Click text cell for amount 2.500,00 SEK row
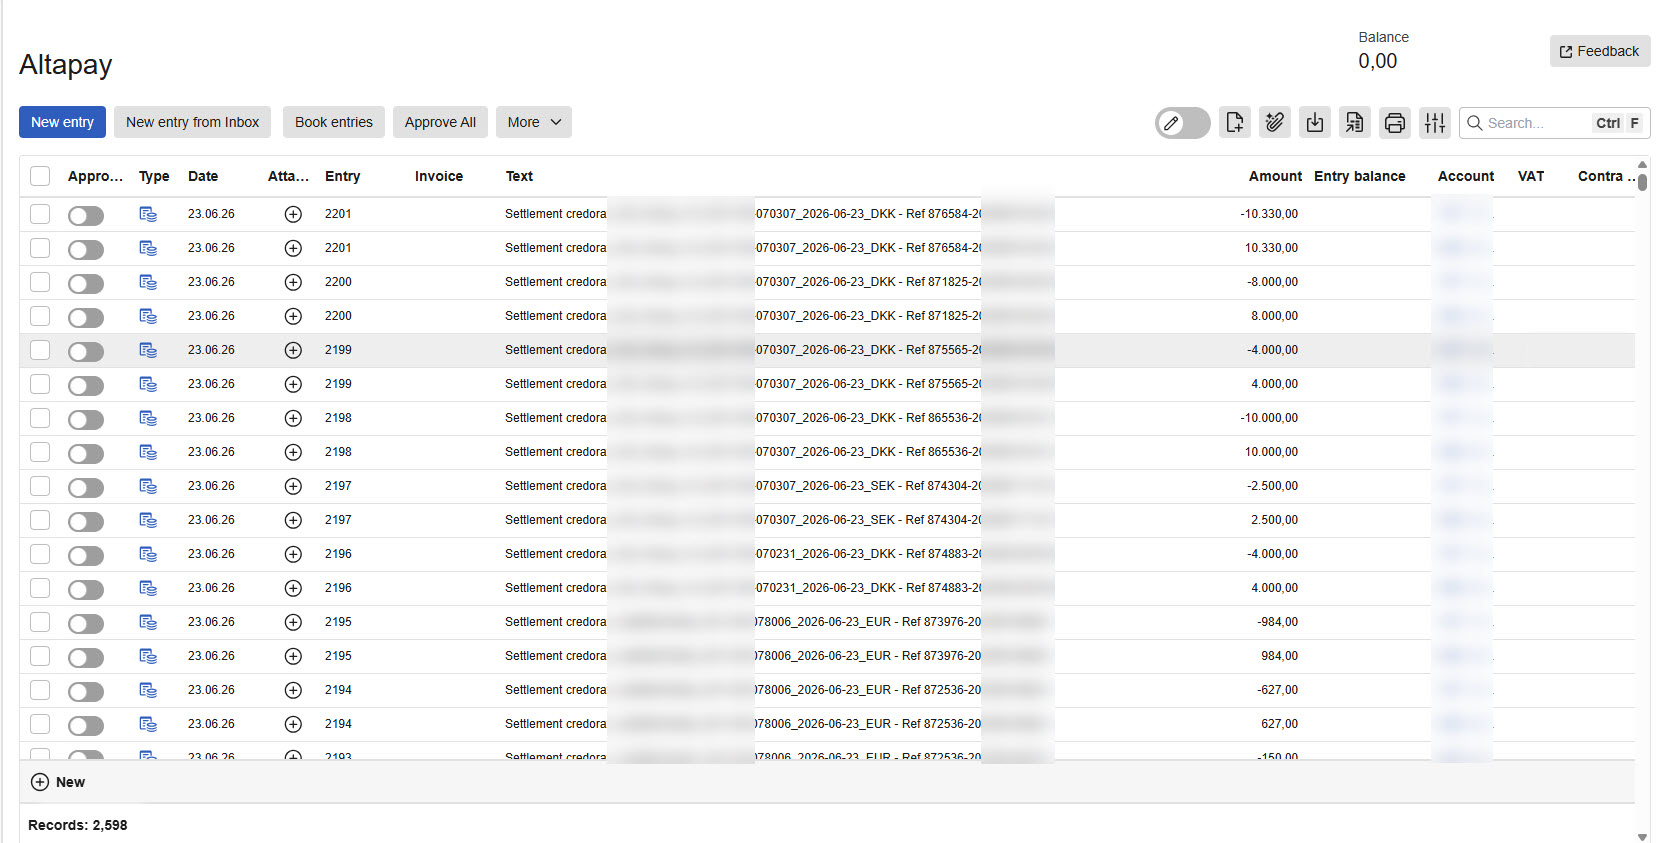Screen dimensions: 1660x843 click(x=780, y=520)
